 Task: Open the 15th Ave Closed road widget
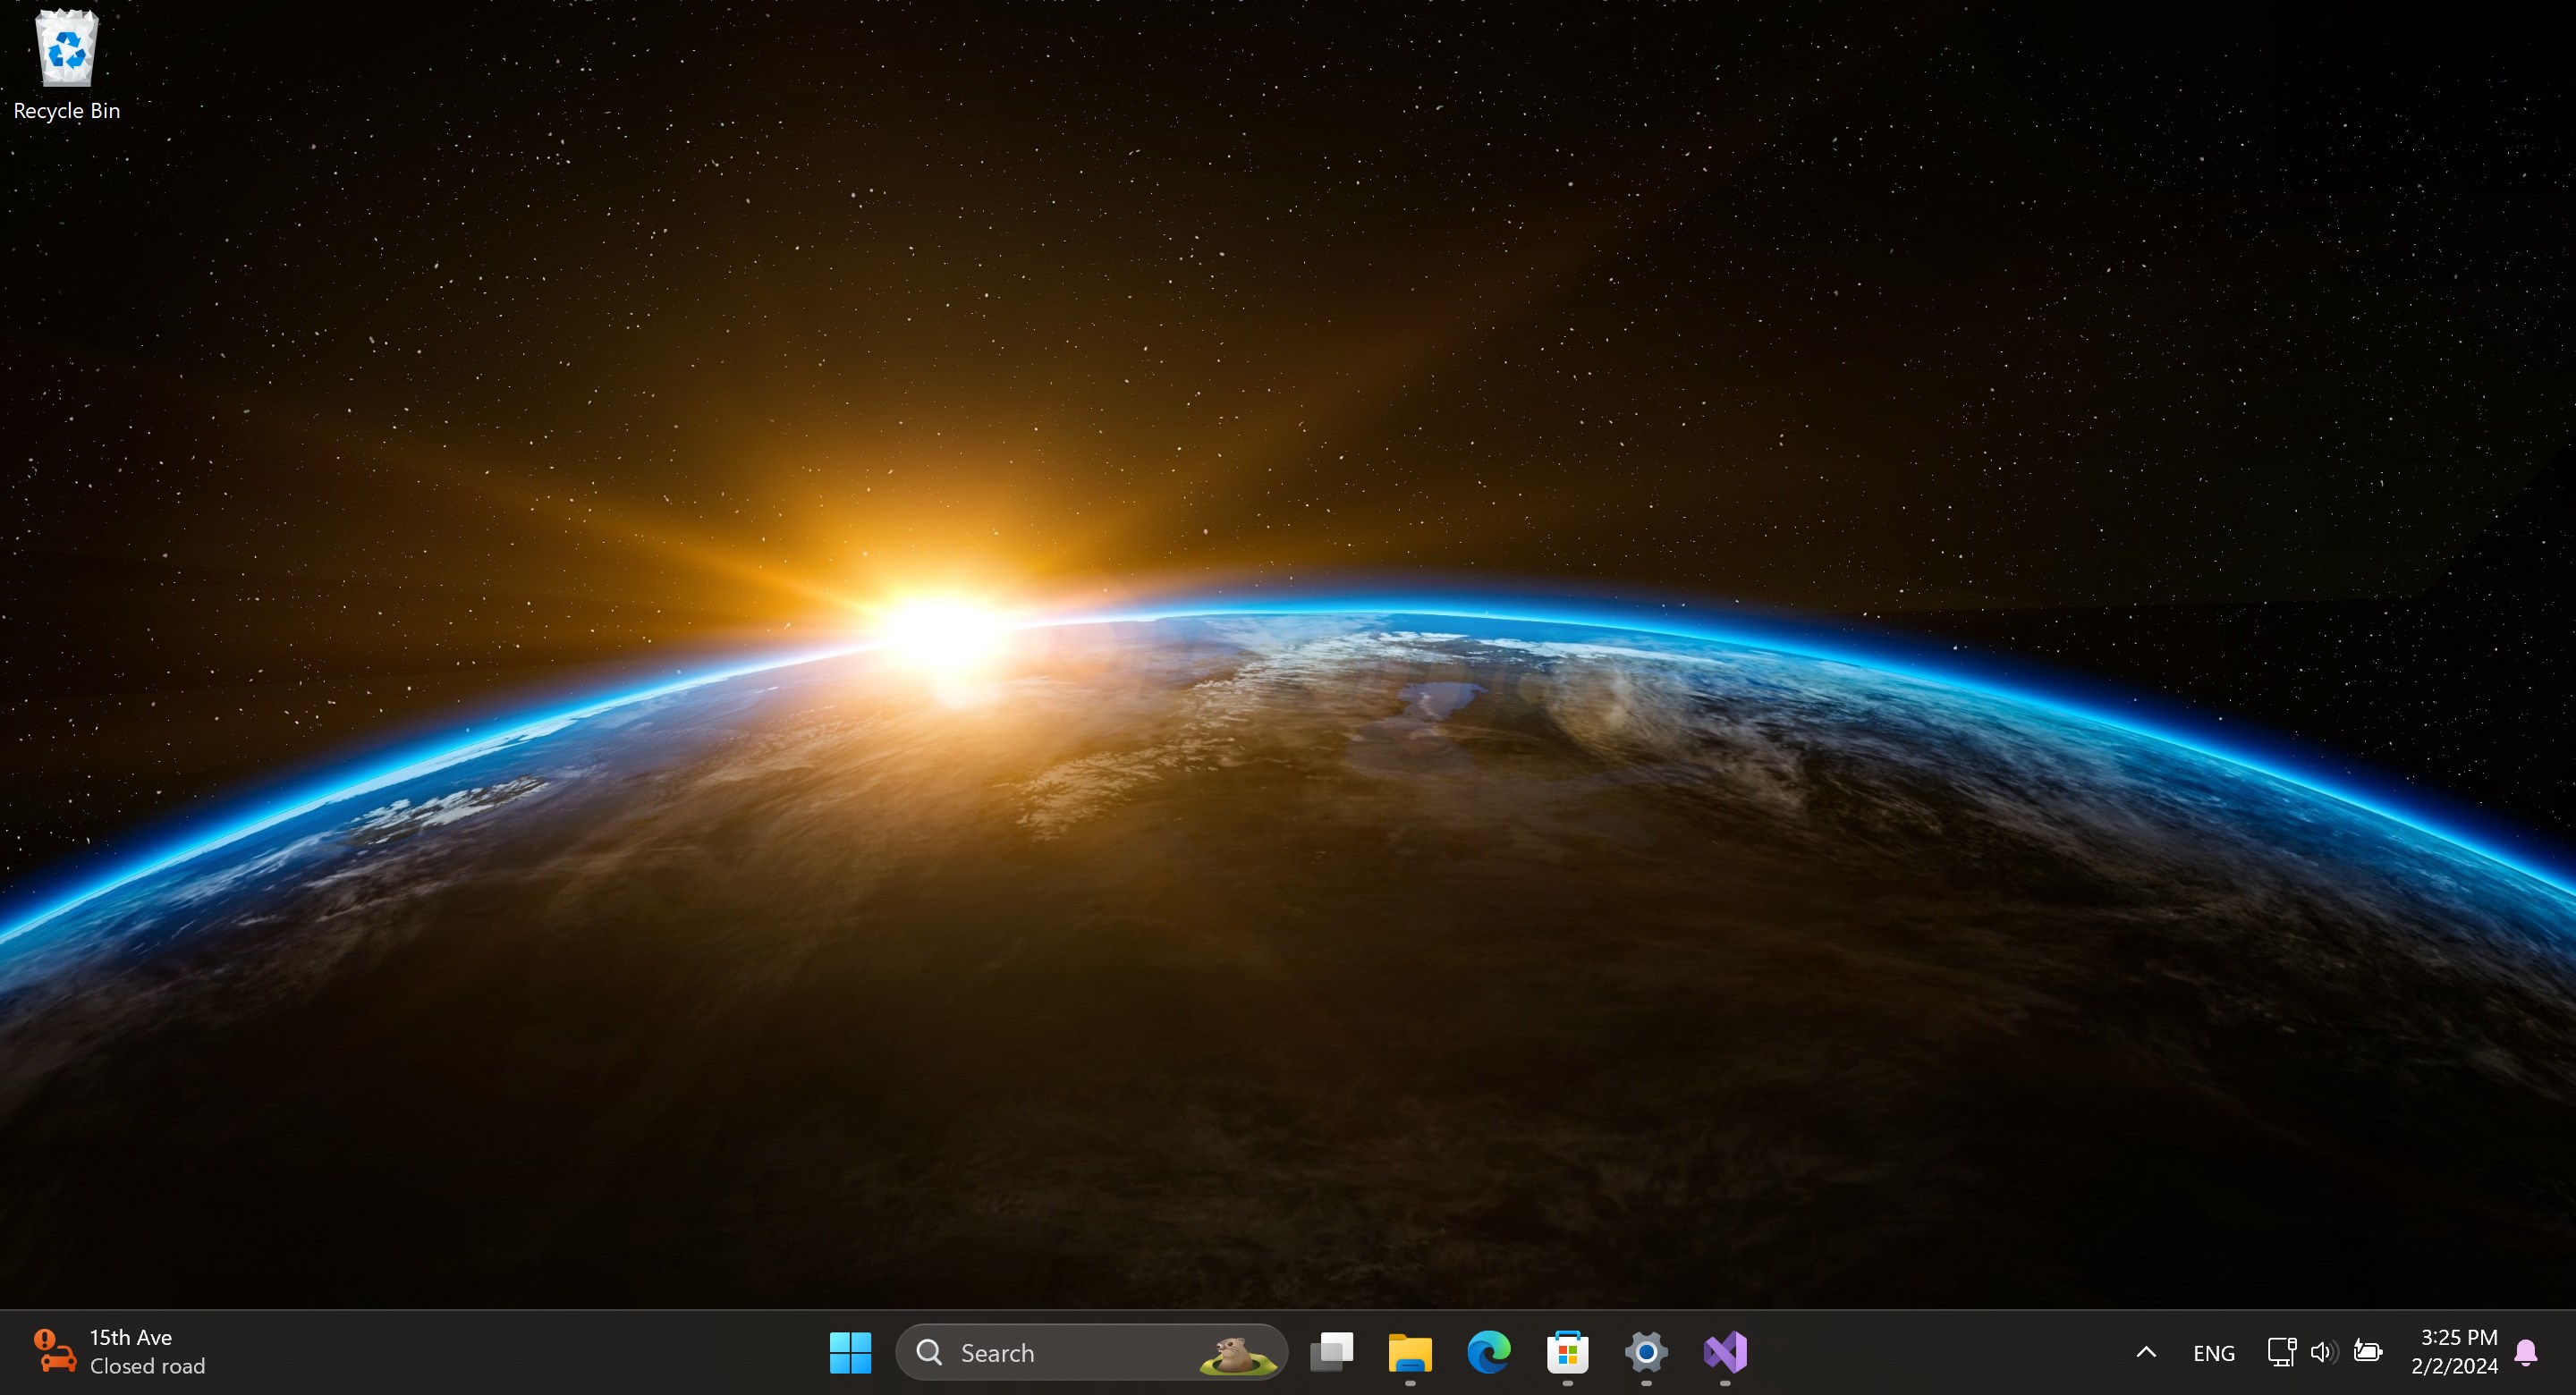click(x=146, y=1351)
